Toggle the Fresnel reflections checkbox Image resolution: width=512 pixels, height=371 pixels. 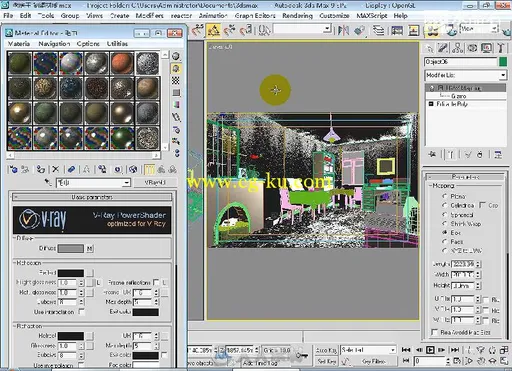pos(156,282)
